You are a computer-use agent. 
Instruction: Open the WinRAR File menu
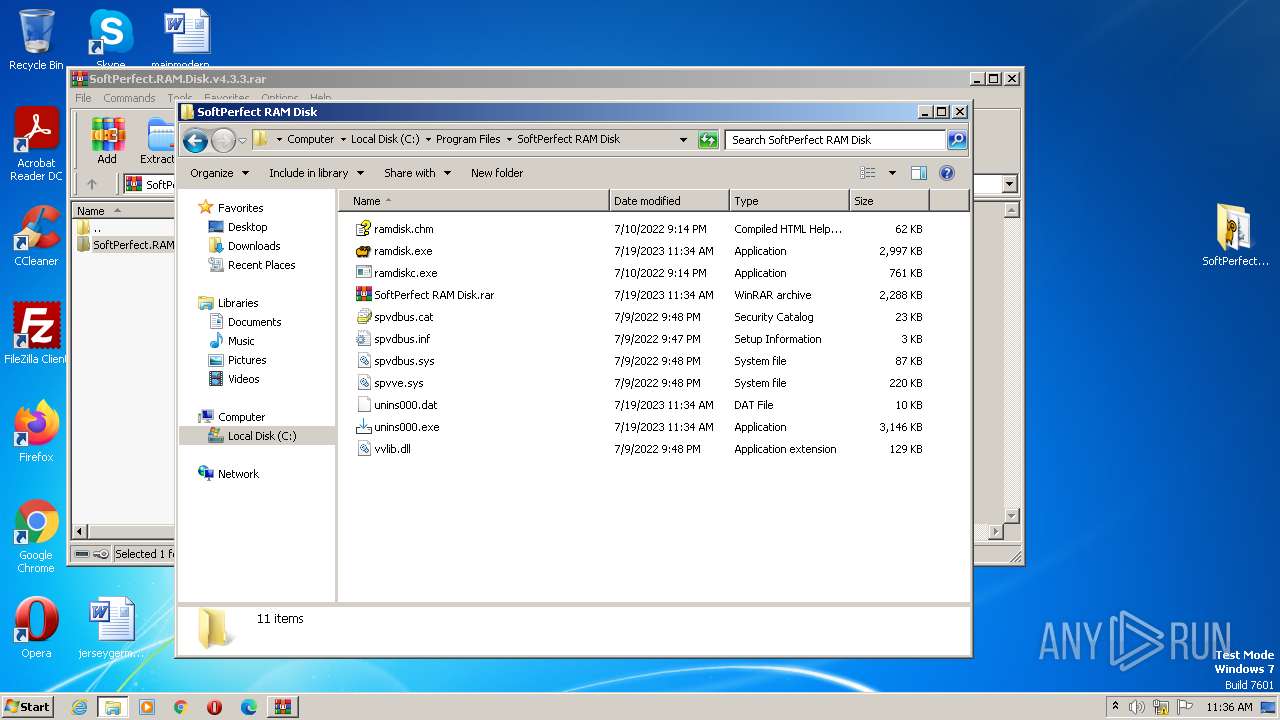[83, 98]
